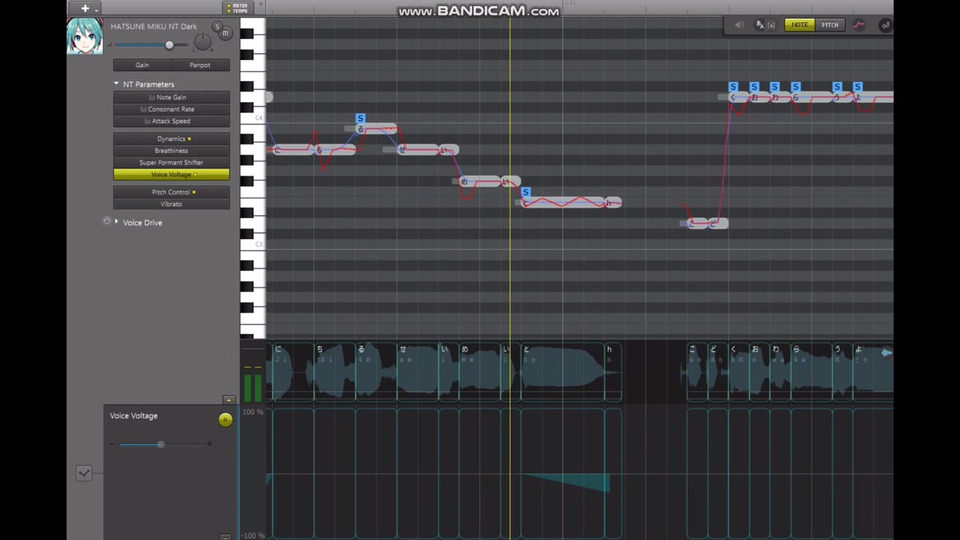Image resolution: width=960 pixels, height=540 pixels.
Task: Click the Hatsune Miku voice avatar thumbnail
Action: pos(84,36)
